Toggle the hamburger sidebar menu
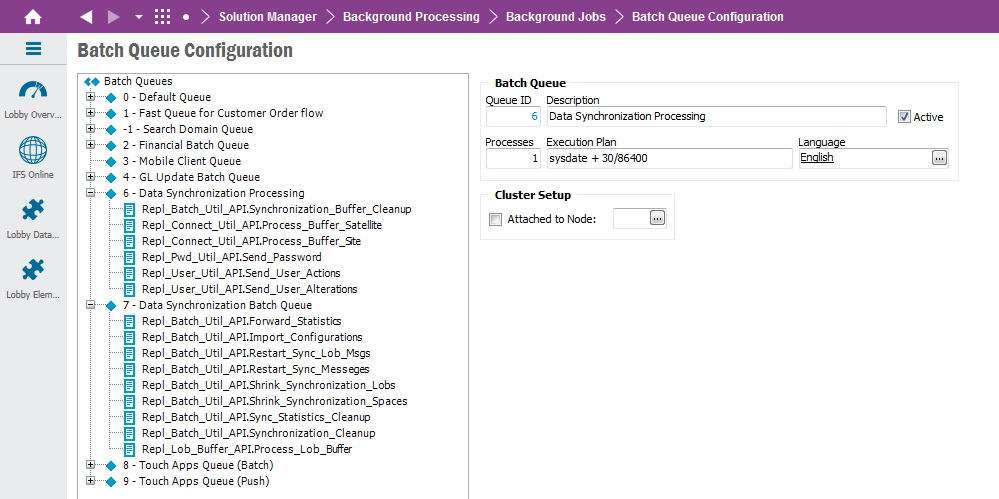The image size is (999, 499). click(x=33, y=49)
